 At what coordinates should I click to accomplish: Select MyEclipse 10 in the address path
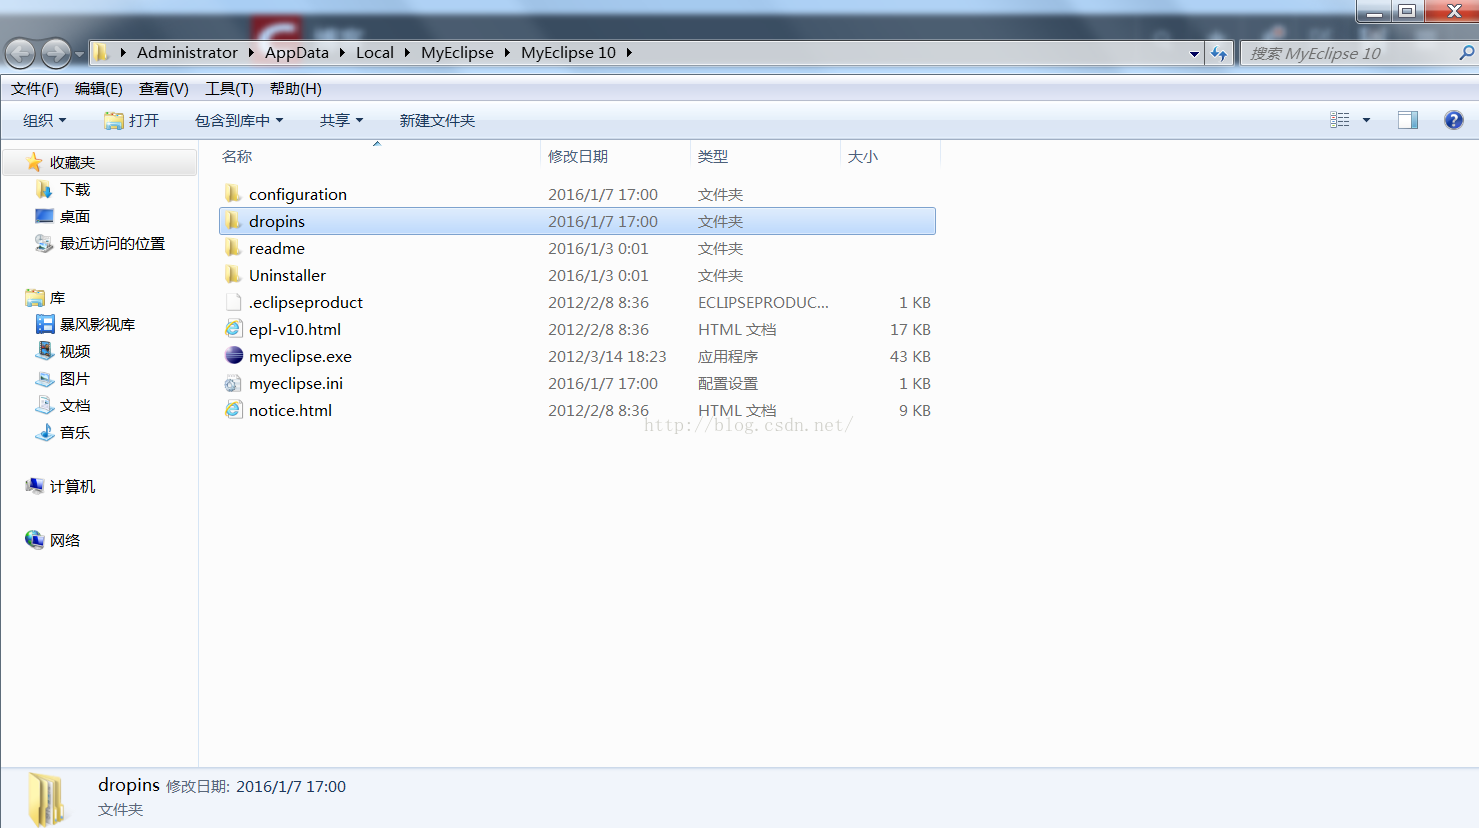click(x=568, y=52)
